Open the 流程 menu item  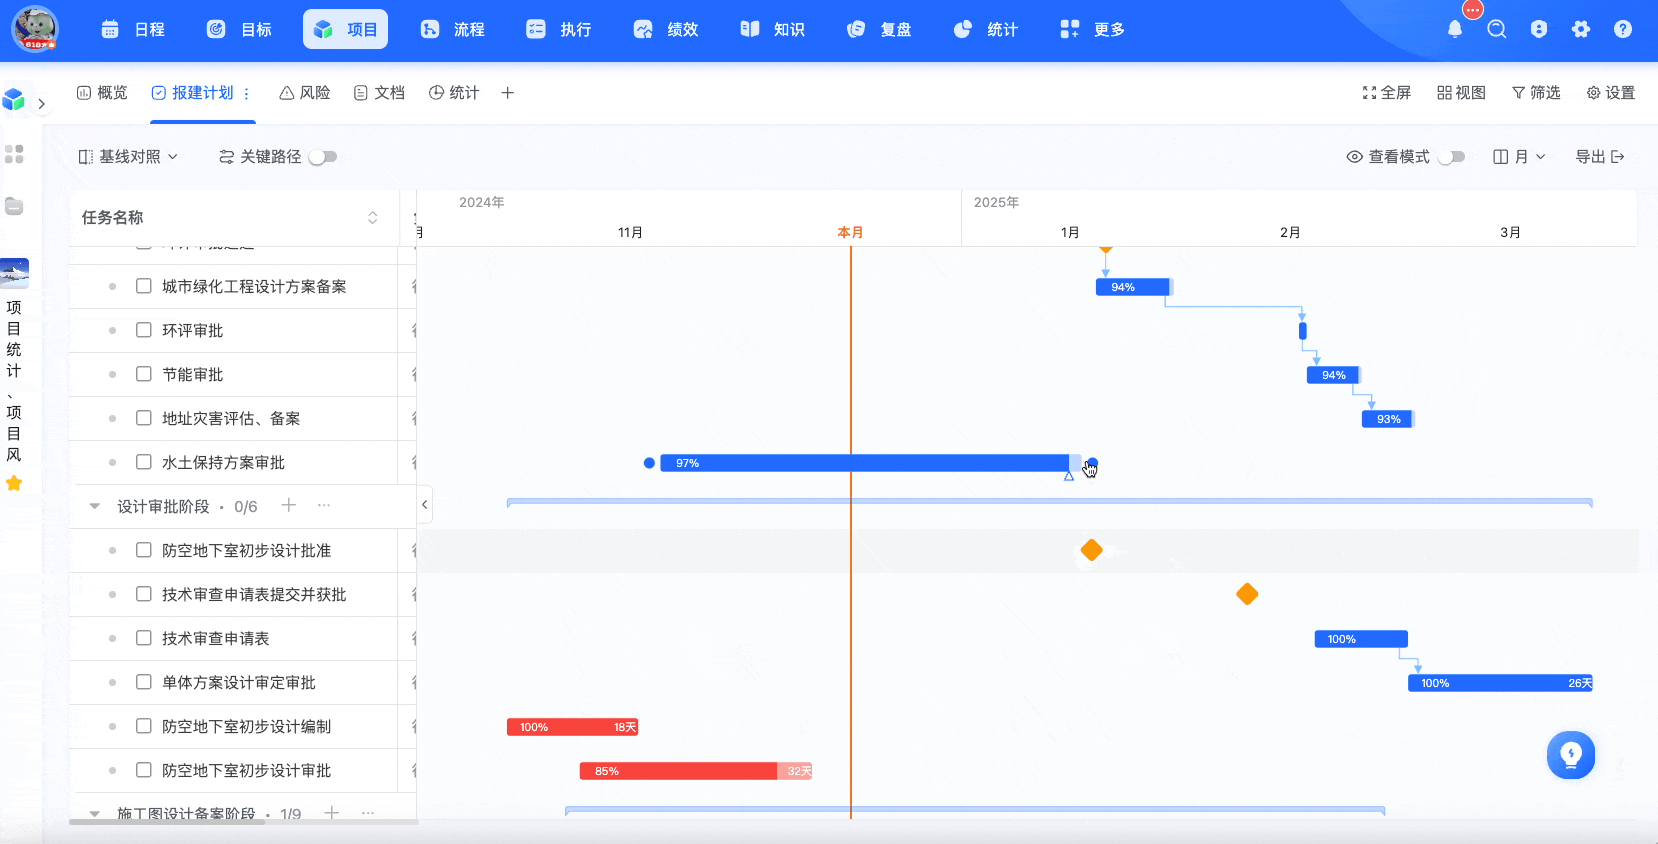coord(452,30)
